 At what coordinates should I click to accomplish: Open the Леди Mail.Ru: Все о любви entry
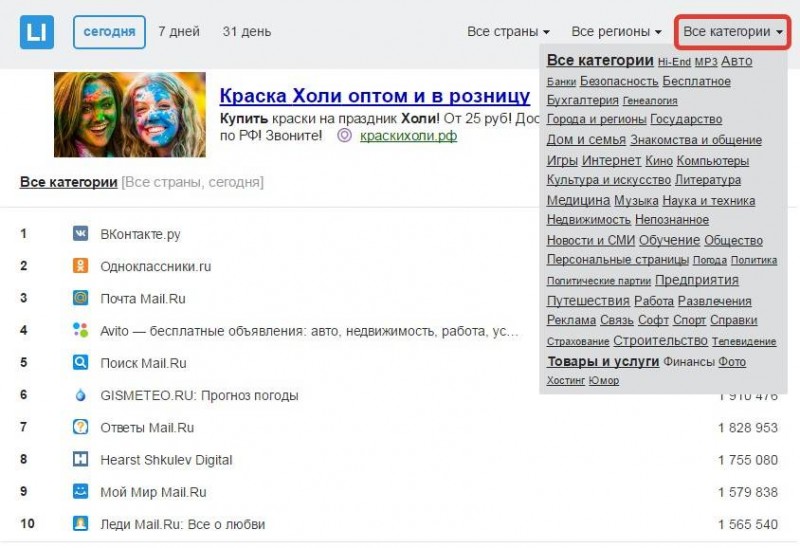183,524
